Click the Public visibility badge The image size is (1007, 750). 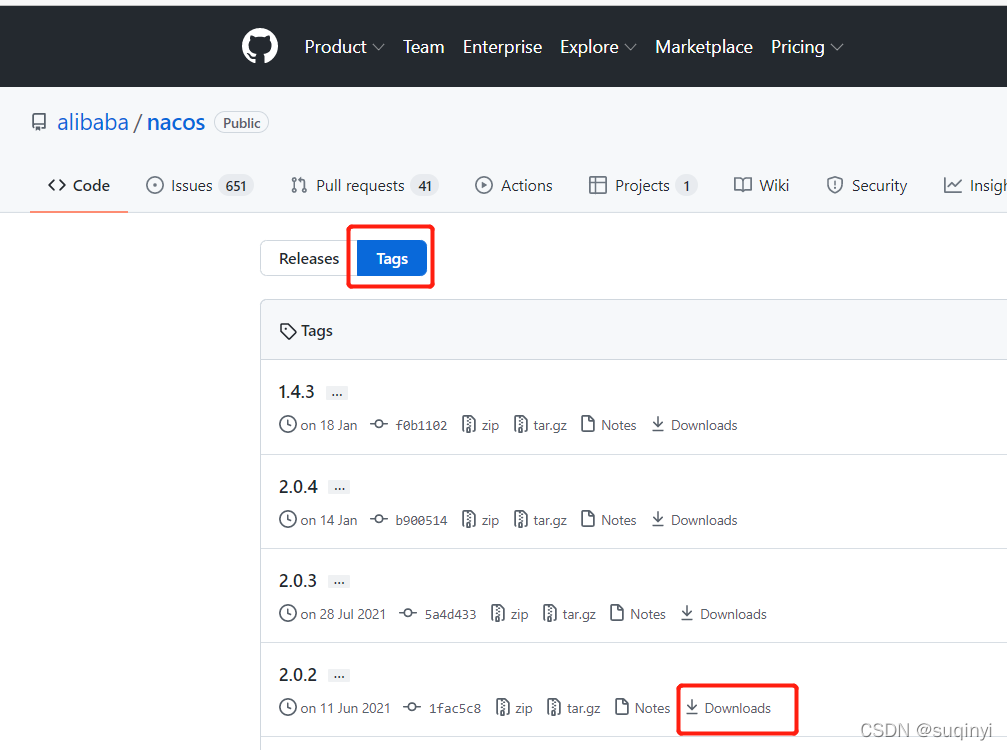(x=241, y=123)
